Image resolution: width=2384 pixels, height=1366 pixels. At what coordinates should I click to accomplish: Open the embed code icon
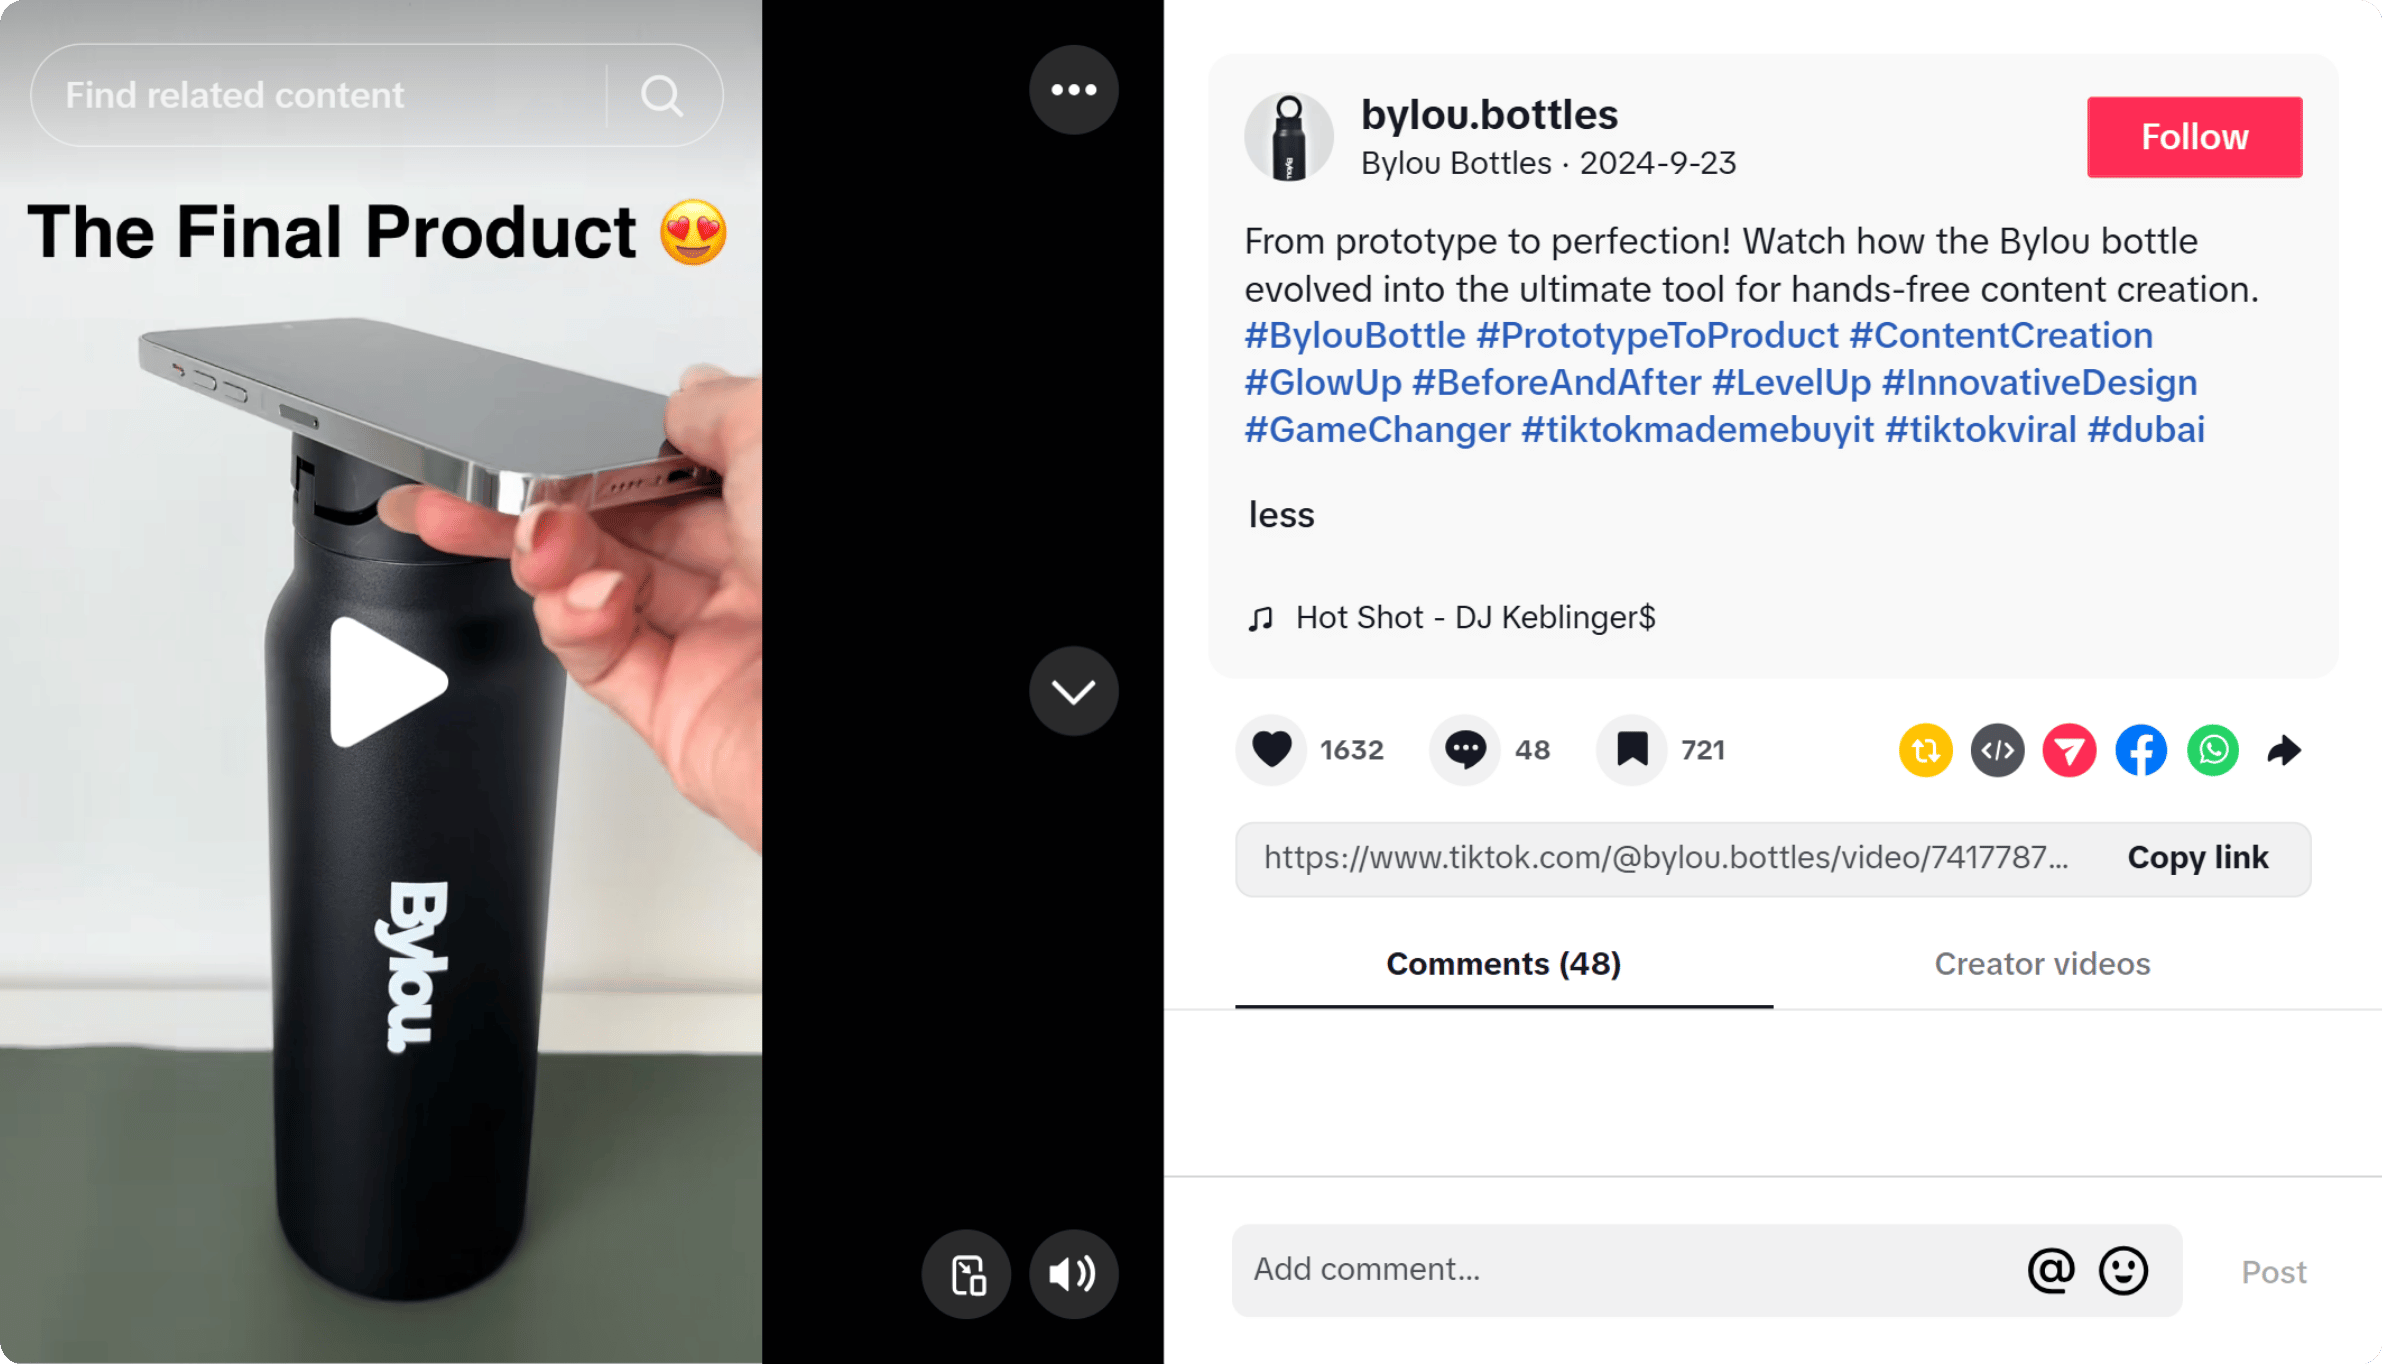[1997, 750]
